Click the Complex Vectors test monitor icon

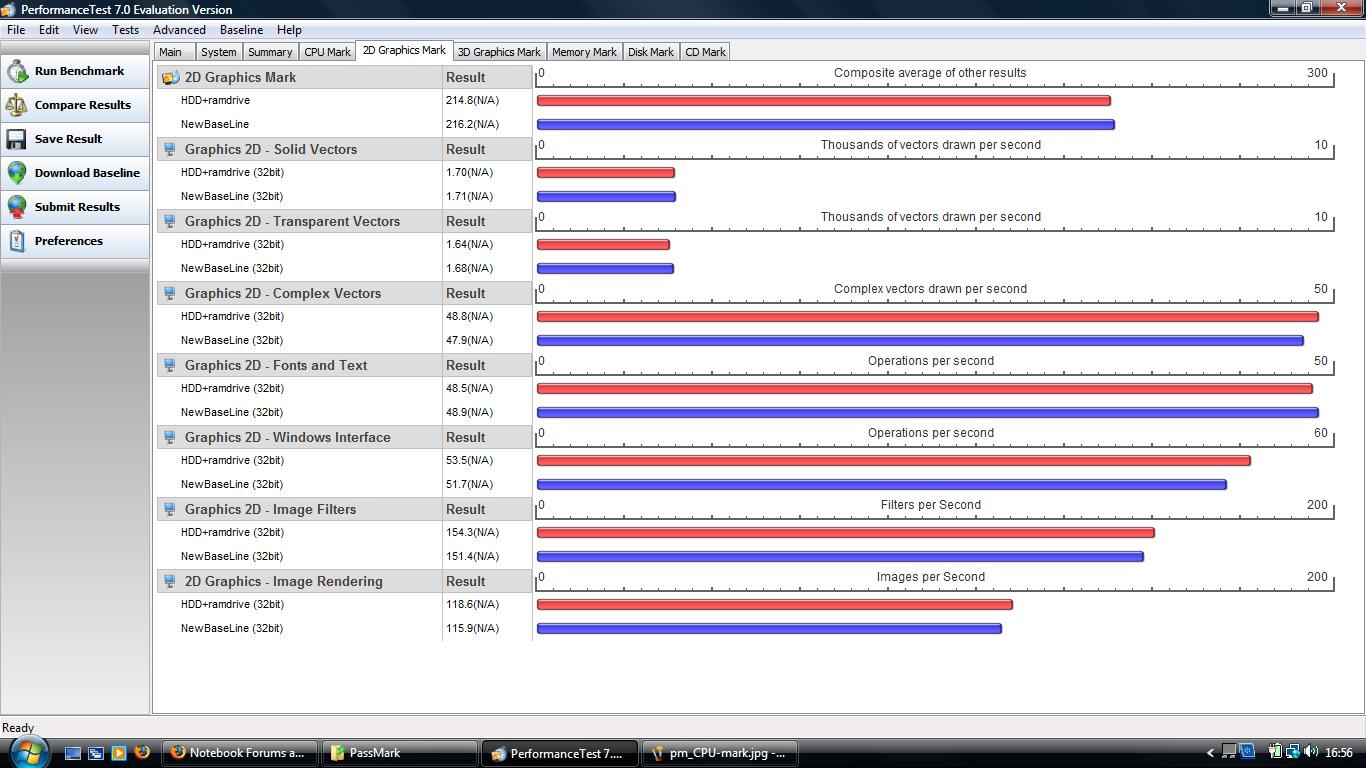tap(170, 293)
